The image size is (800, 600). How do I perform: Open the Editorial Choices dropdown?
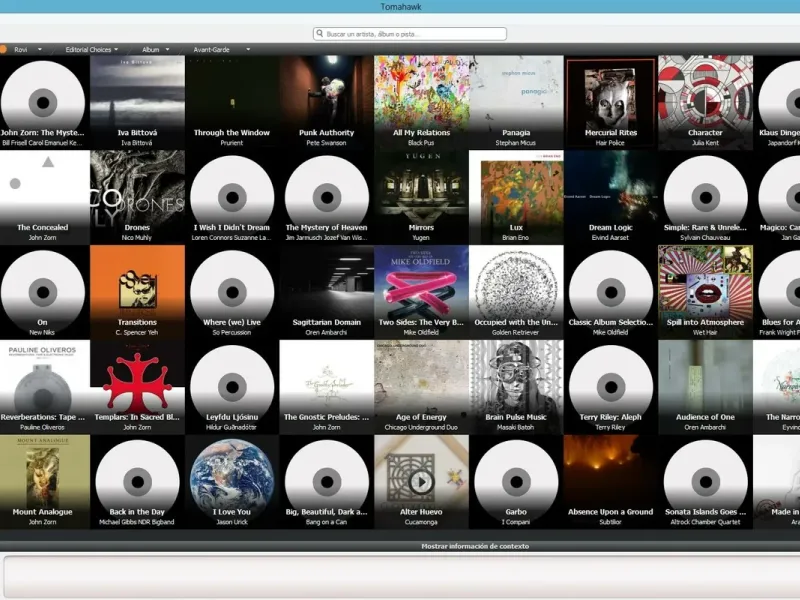(91, 49)
